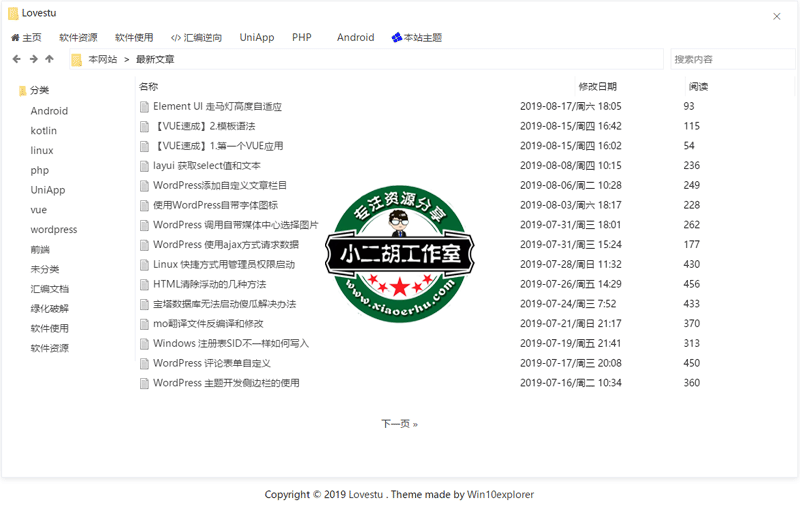
Task: Click the 搜索内容 search input field
Action: [731, 60]
